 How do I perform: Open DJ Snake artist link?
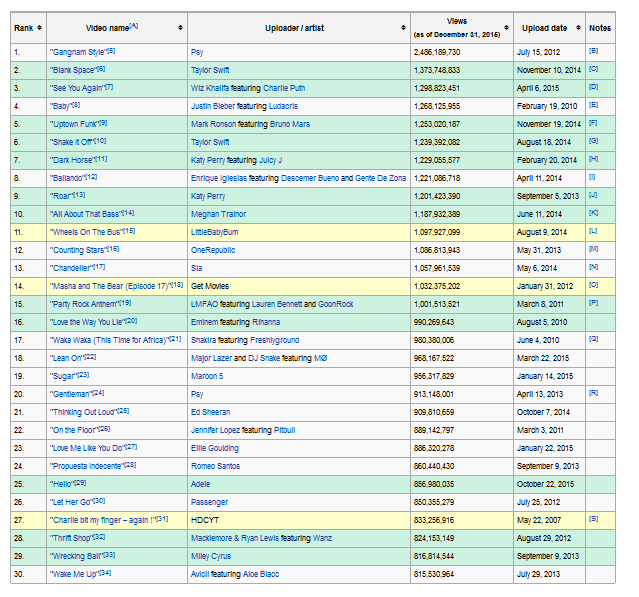tap(264, 358)
